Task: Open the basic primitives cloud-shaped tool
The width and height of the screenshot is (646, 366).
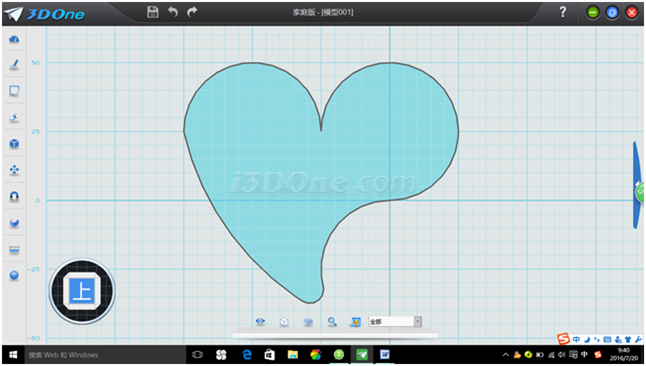Action: pyautogui.click(x=14, y=39)
